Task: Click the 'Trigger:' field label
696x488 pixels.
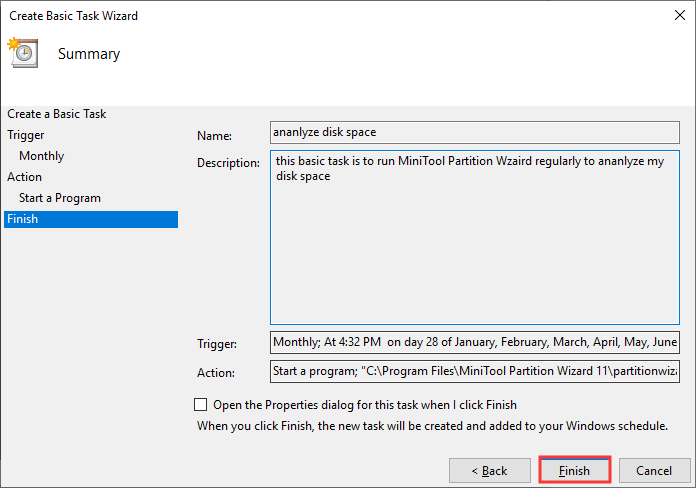Action: tap(217, 344)
